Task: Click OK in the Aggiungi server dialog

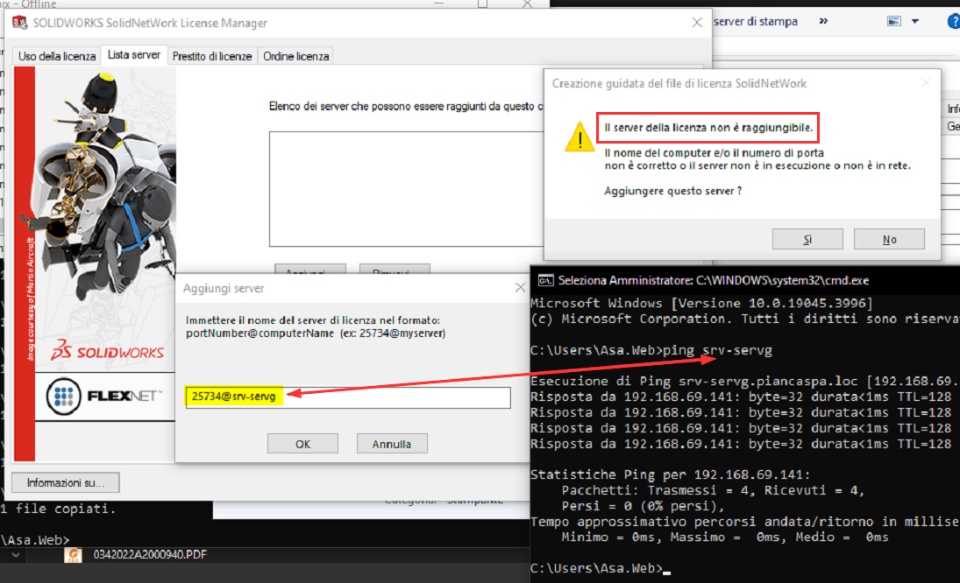Action: (x=302, y=444)
